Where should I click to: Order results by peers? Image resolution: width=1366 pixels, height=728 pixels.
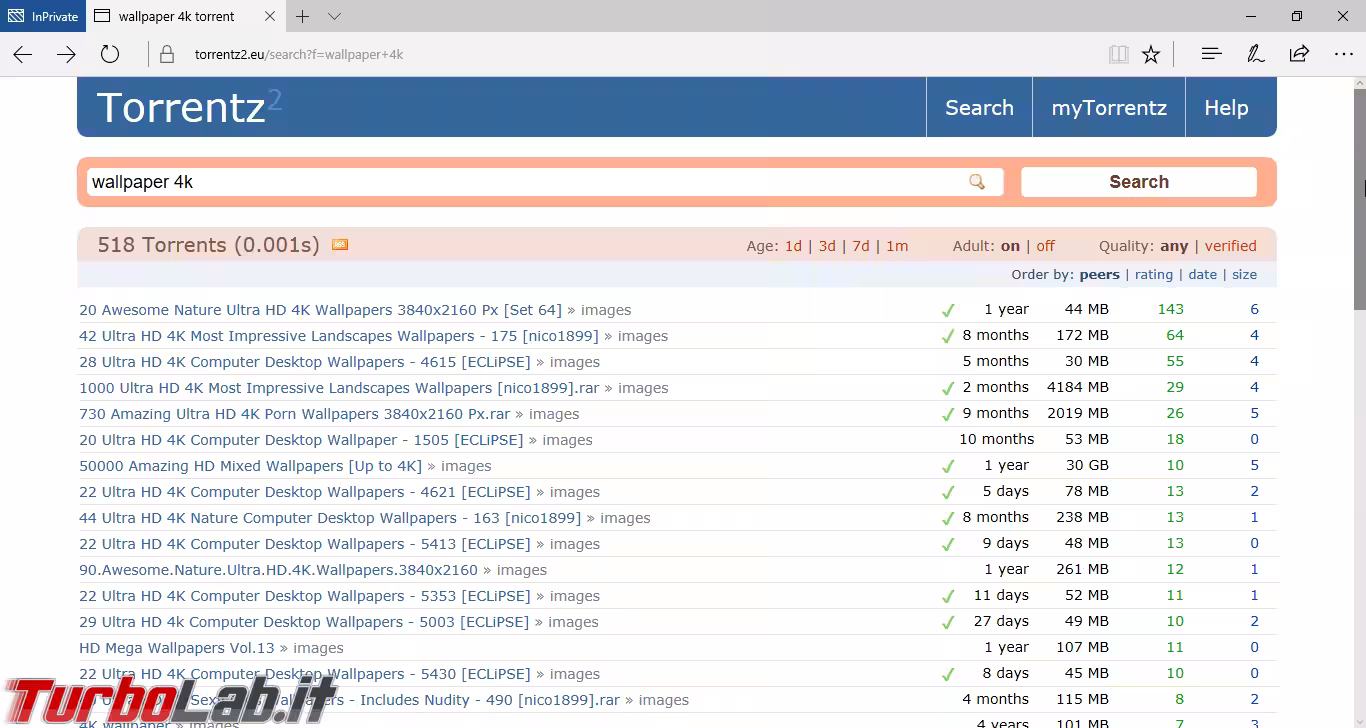(1099, 275)
